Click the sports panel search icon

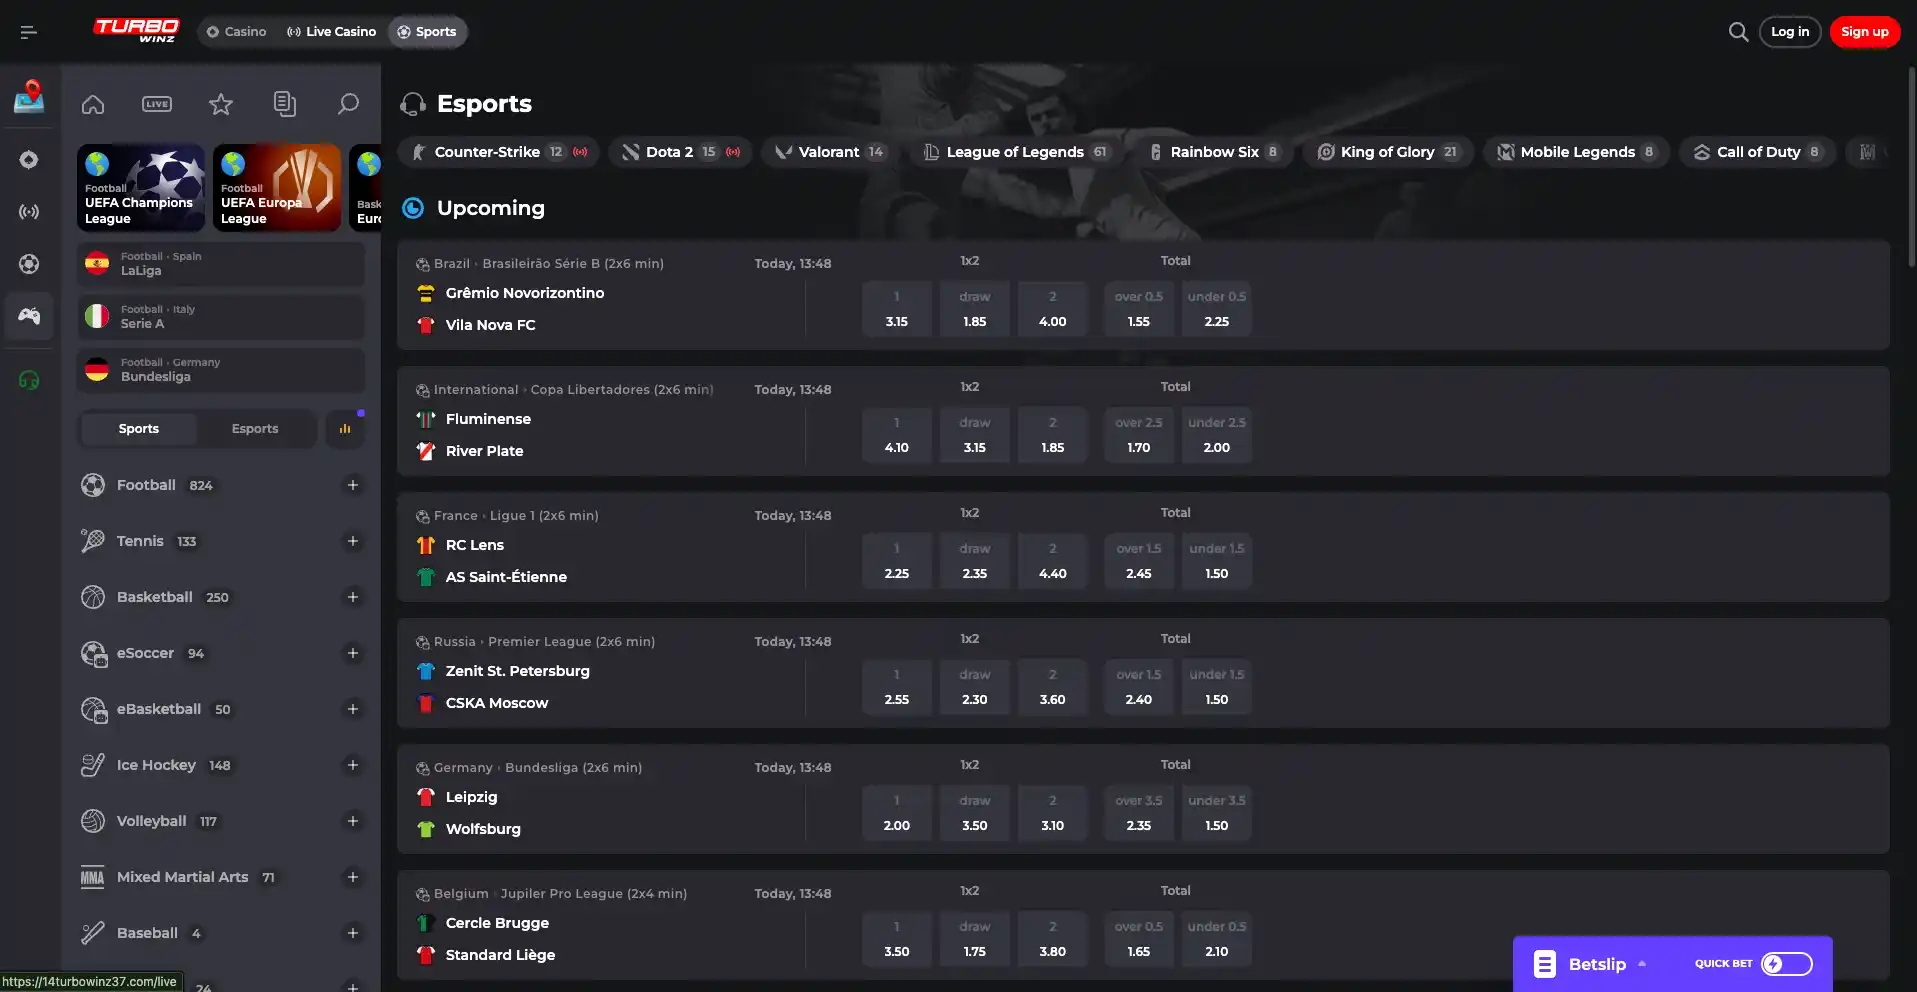coord(348,104)
